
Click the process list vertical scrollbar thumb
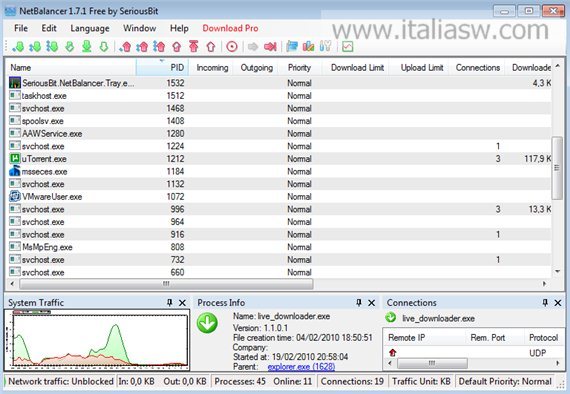tap(557, 168)
